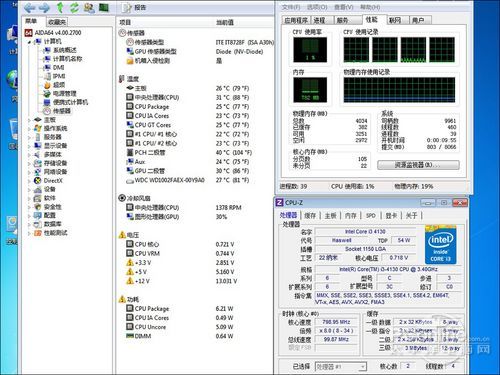Go back with AIDA64 blue left arrow
500x375 pixels.
(x=30, y=7)
